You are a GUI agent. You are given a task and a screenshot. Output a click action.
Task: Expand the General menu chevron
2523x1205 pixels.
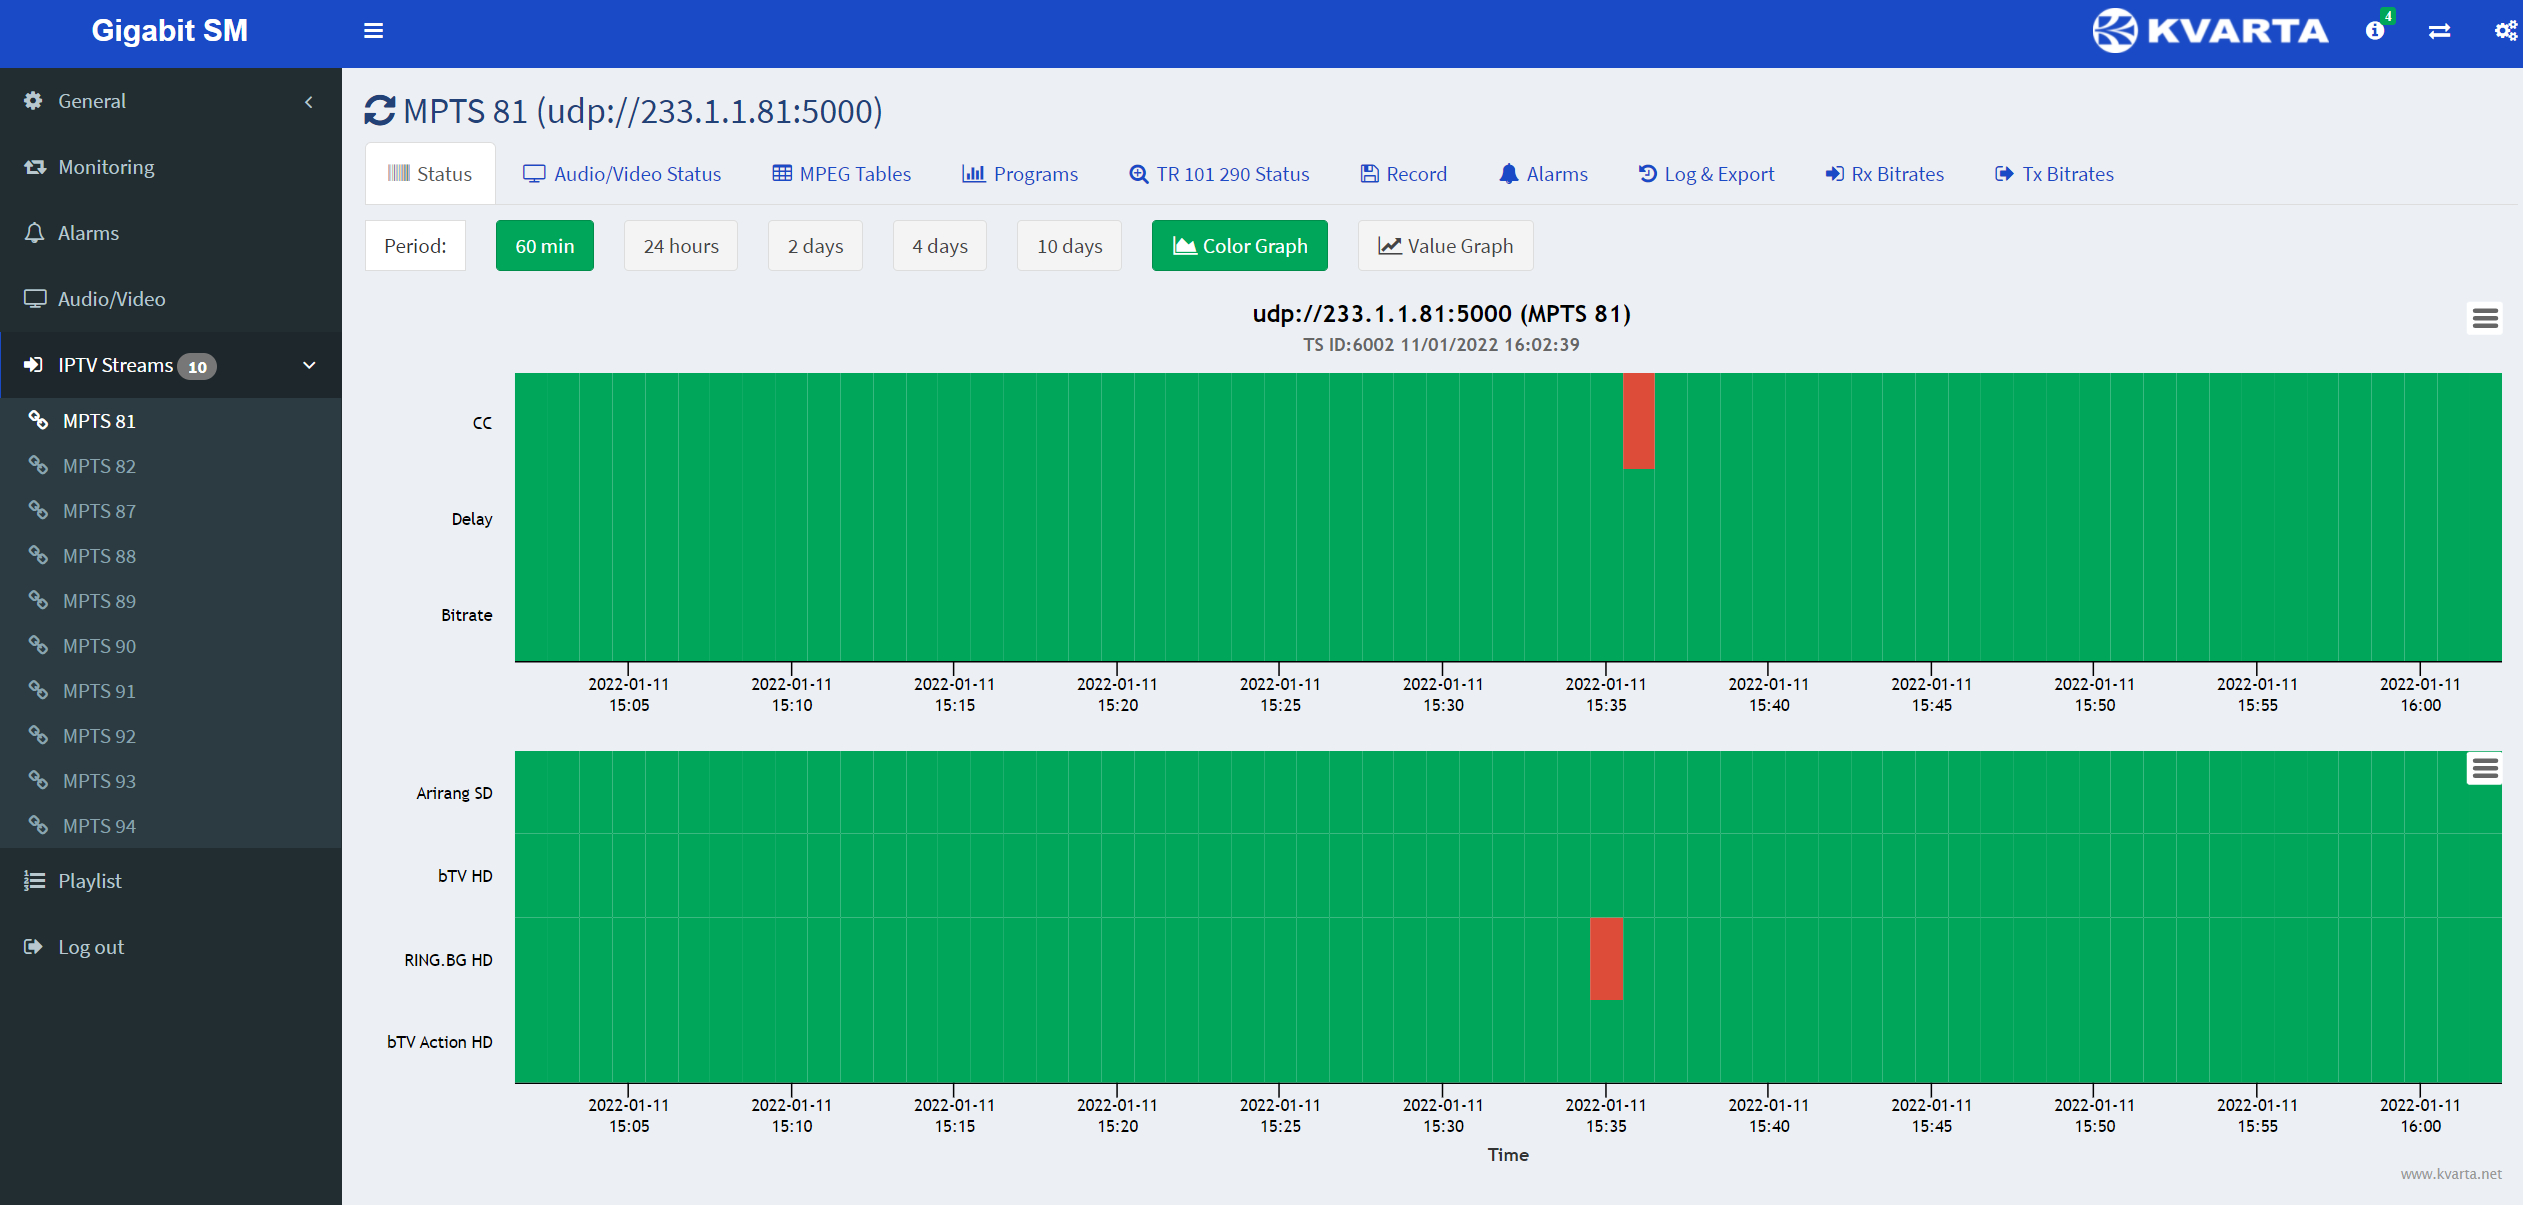(x=309, y=102)
